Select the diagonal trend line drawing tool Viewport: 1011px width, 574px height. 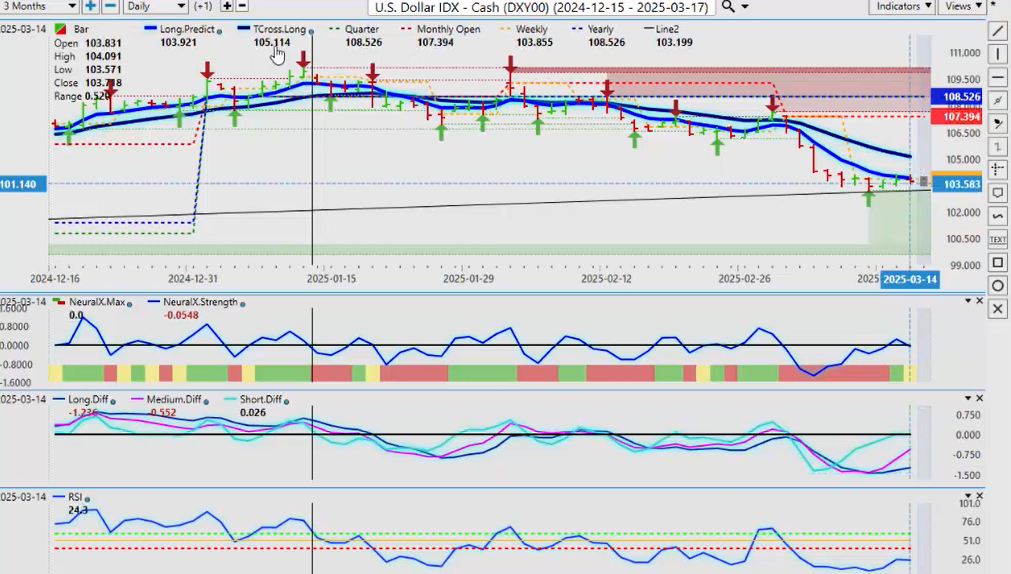click(998, 30)
